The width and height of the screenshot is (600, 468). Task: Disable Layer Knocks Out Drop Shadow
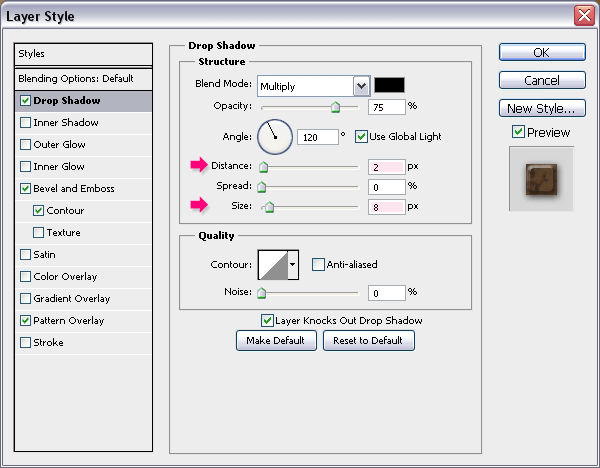[x=267, y=320]
